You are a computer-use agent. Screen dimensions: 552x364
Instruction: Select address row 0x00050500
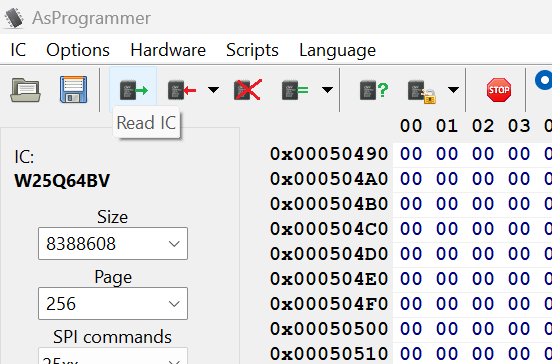click(x=329, y=329)
